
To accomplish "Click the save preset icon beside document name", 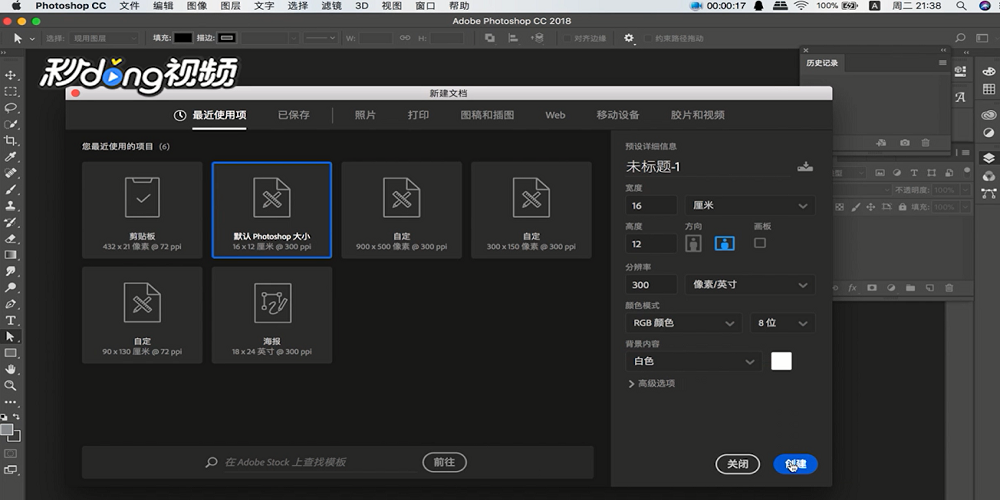I will pos(805,166).
